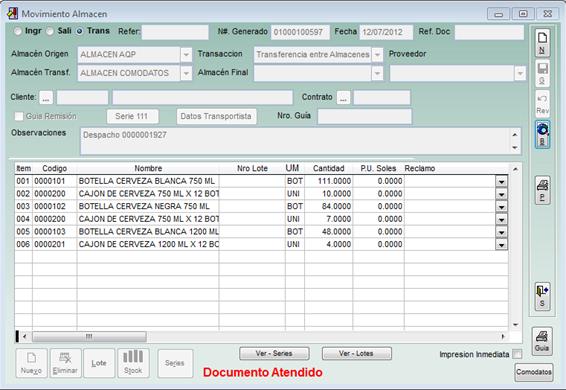566x390 pixels.
Task: Click the horizontal scrollbar left arrow
Action: coord(25,337)
